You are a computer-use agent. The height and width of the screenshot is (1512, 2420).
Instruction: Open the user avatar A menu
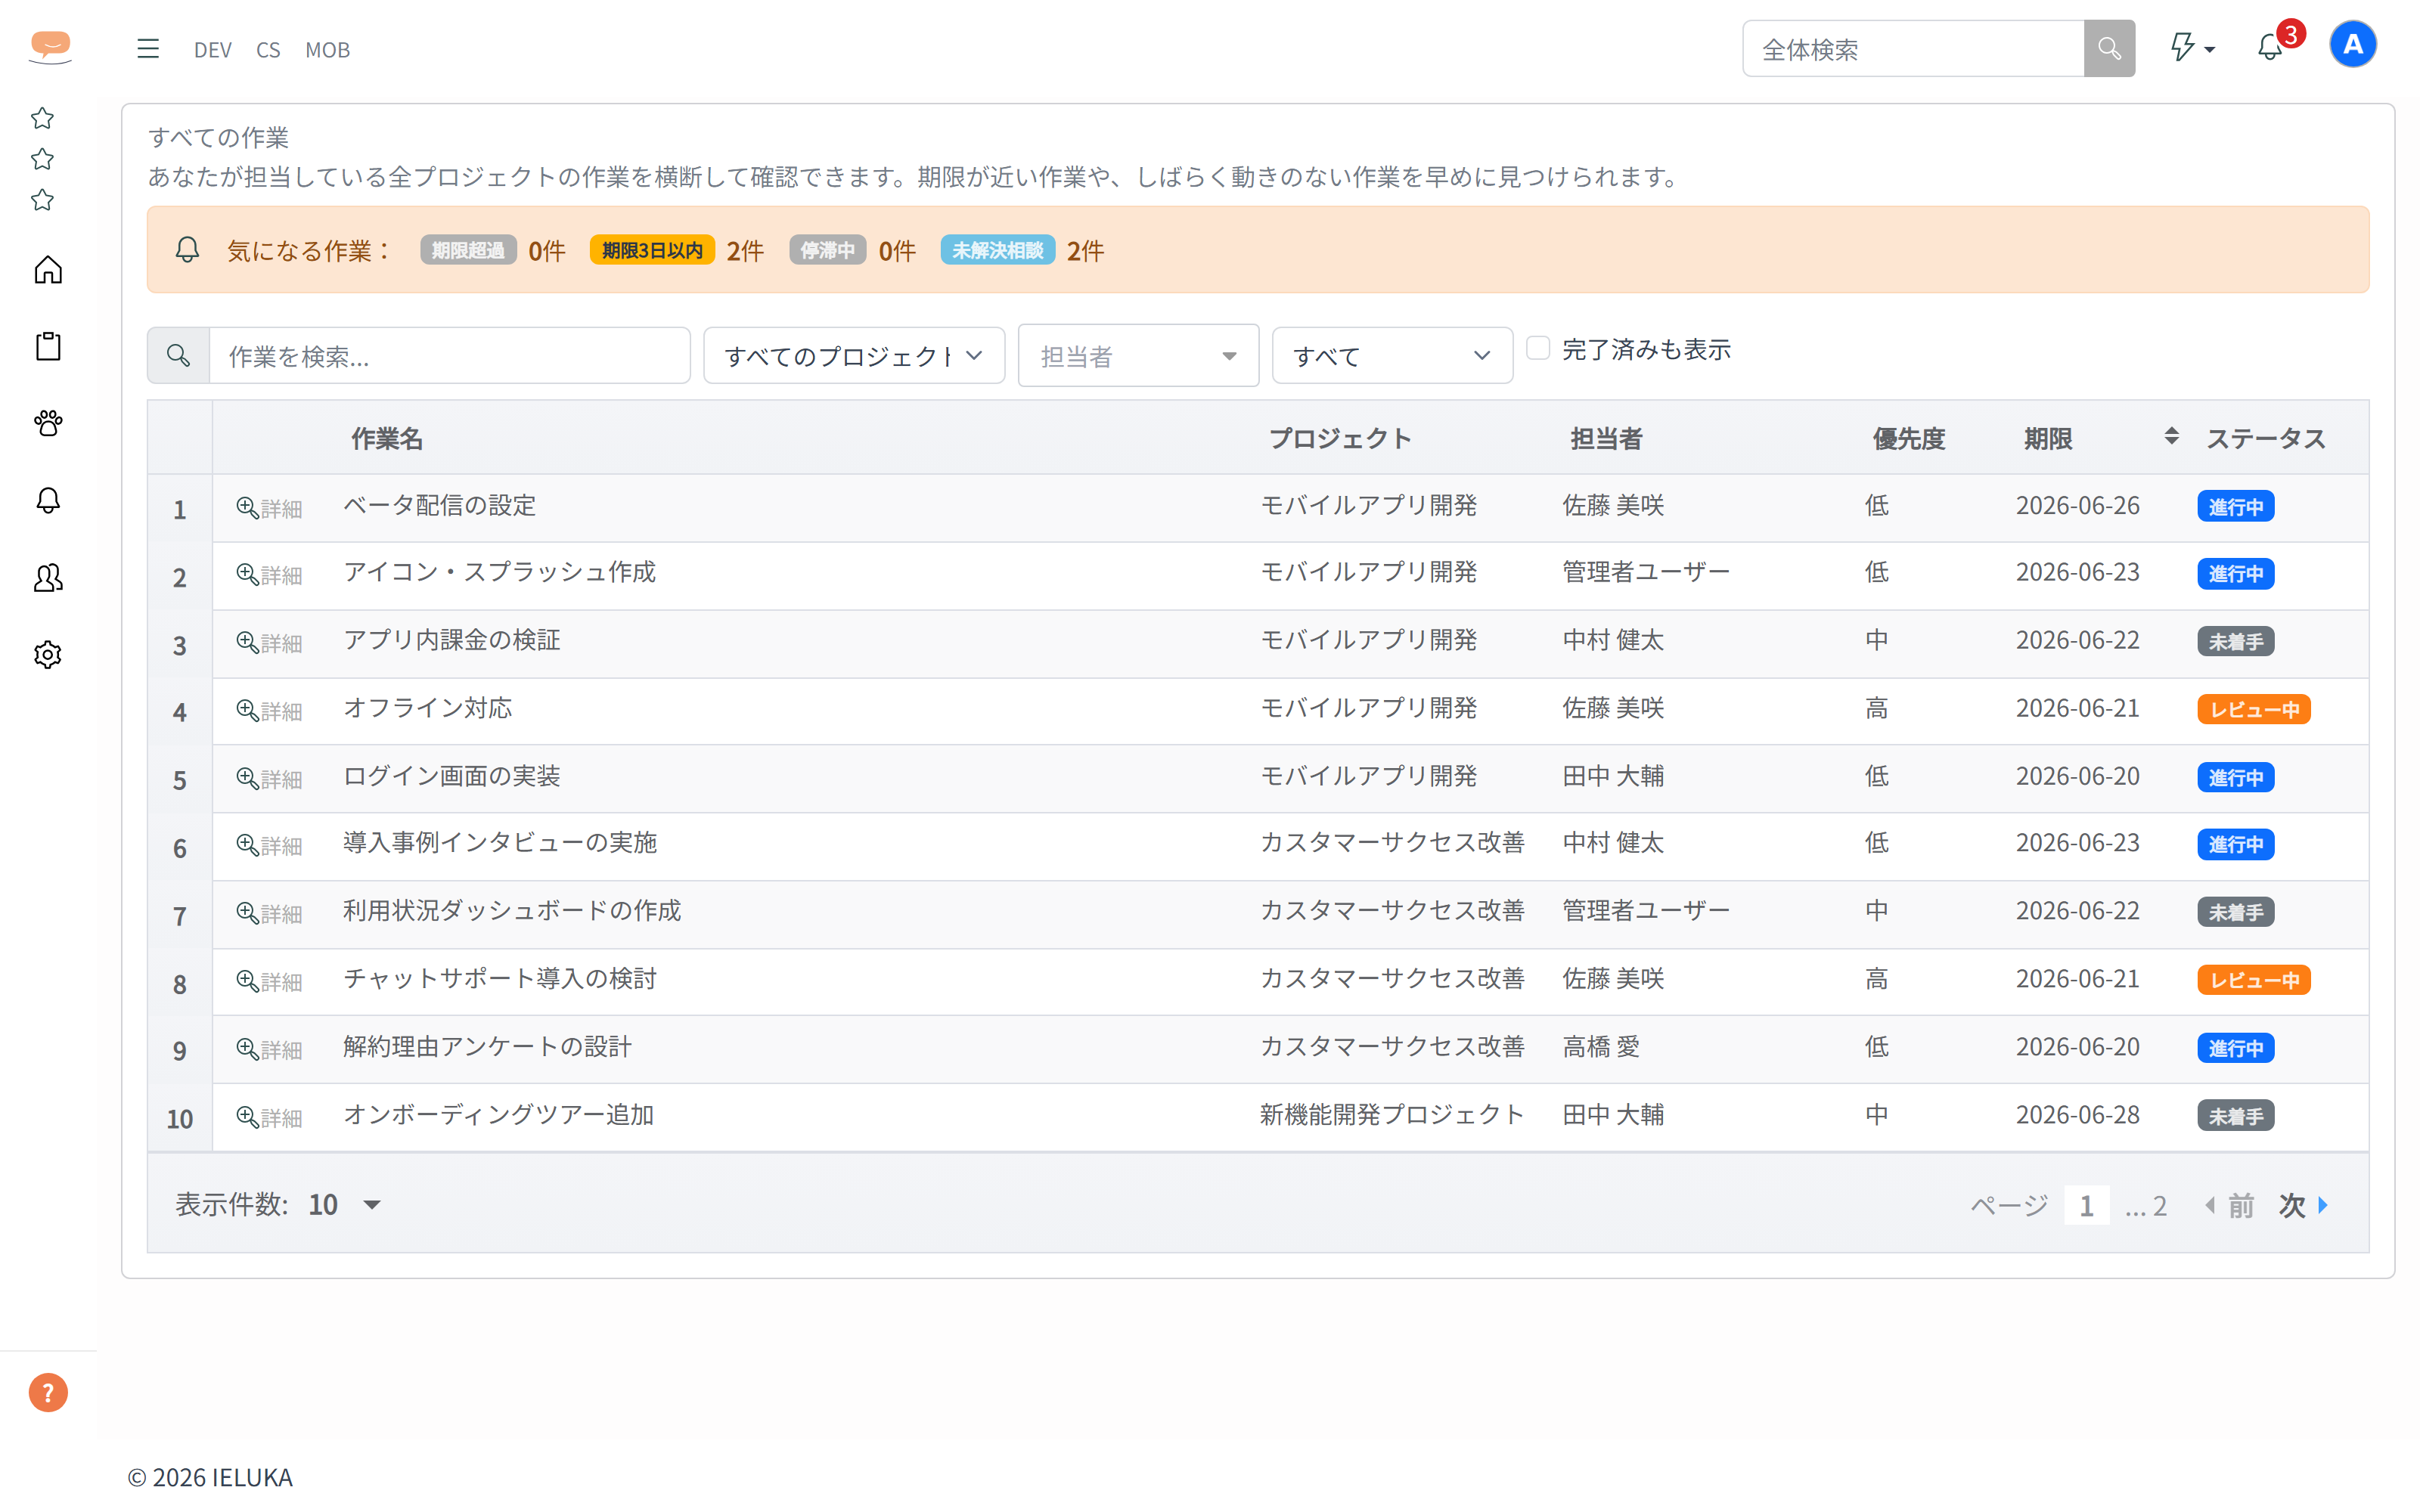tap(2353, 44)
